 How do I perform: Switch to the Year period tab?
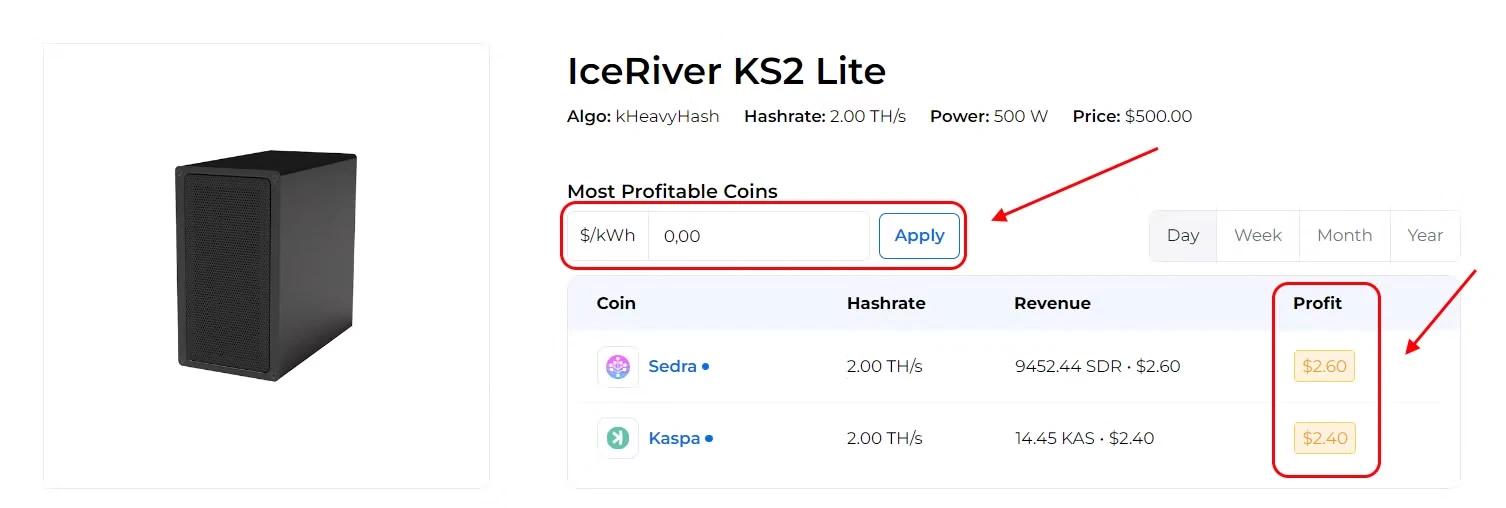point(1425,236)
